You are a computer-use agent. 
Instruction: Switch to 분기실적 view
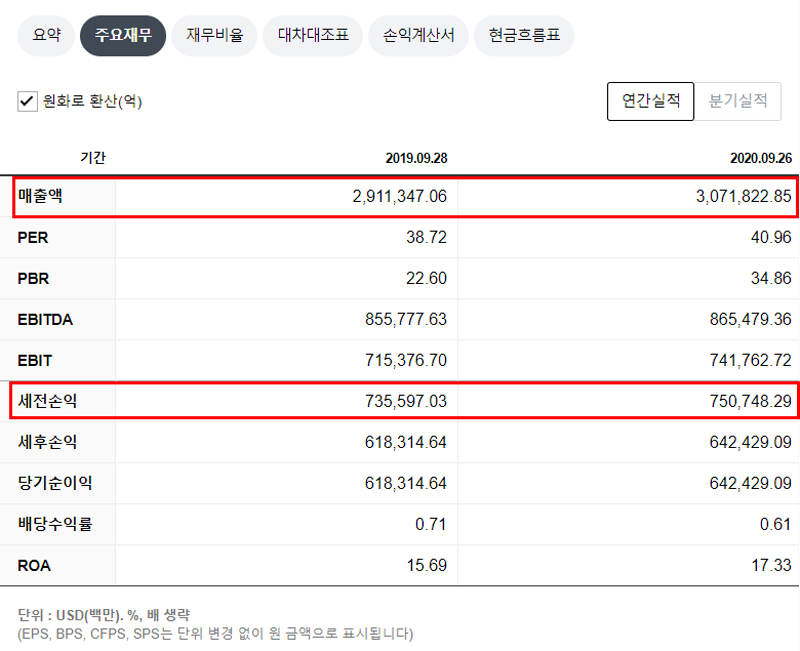point(737,101)
